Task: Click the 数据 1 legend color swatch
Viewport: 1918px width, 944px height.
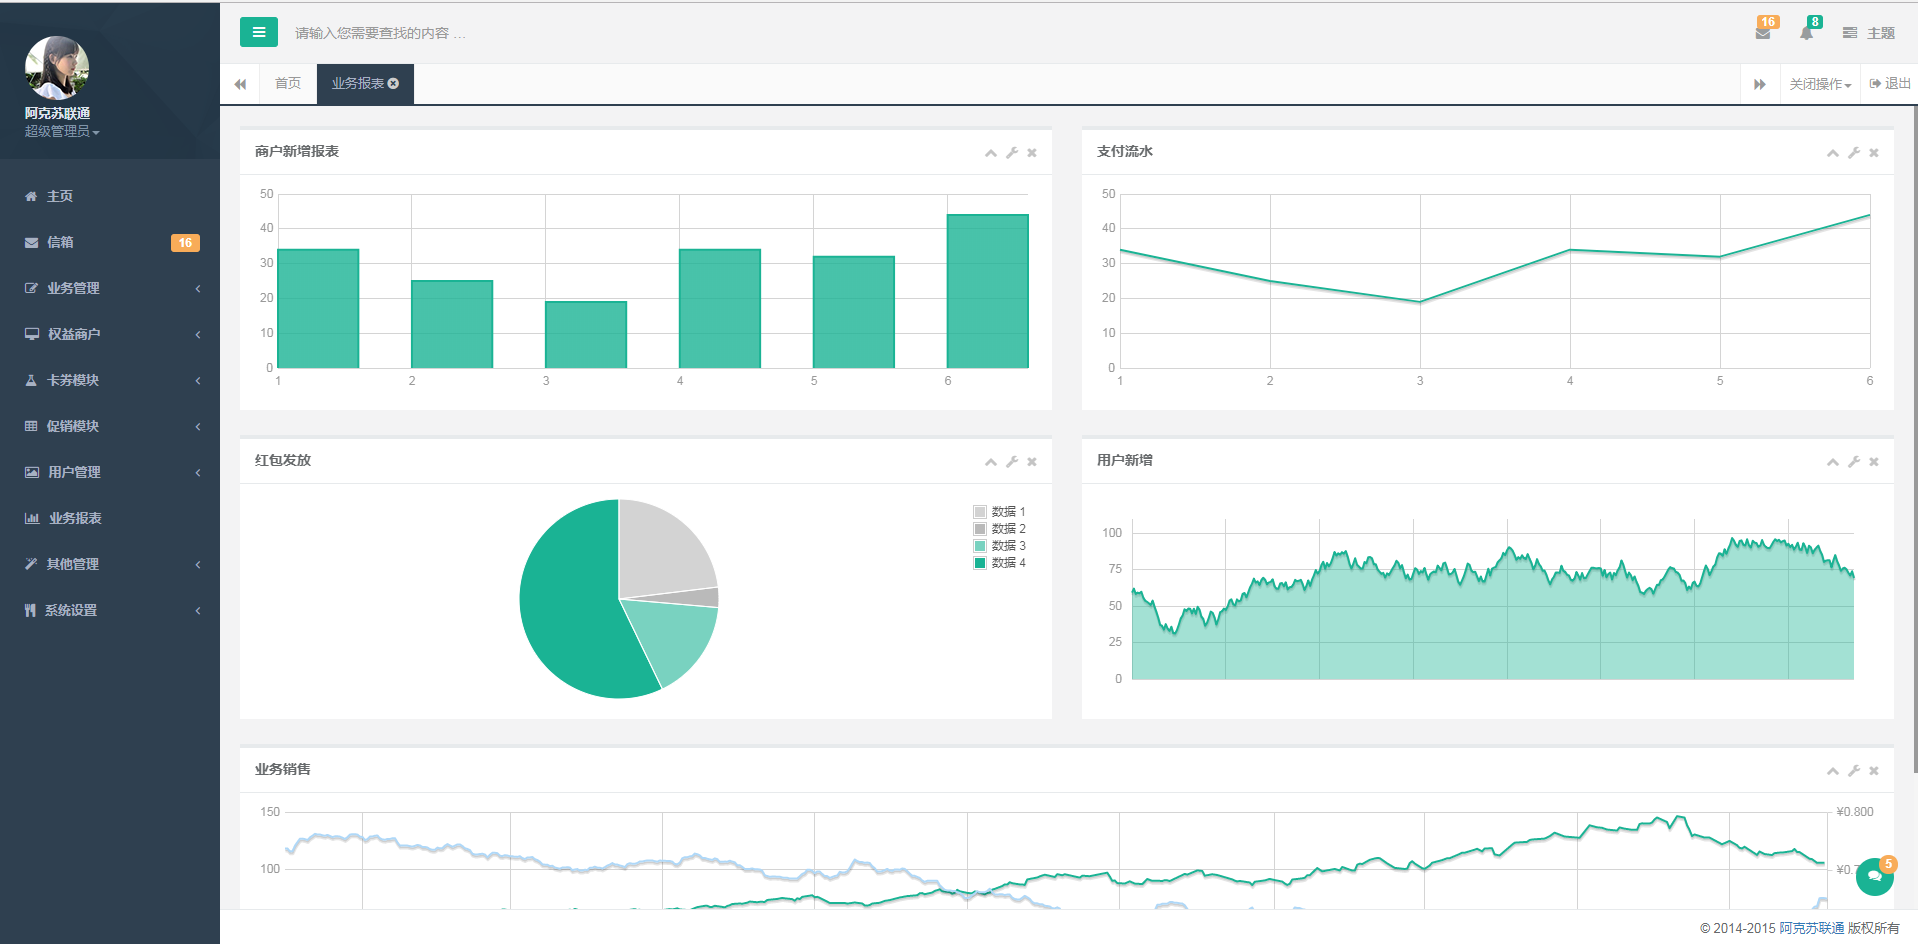Action: tap(980, 512)
